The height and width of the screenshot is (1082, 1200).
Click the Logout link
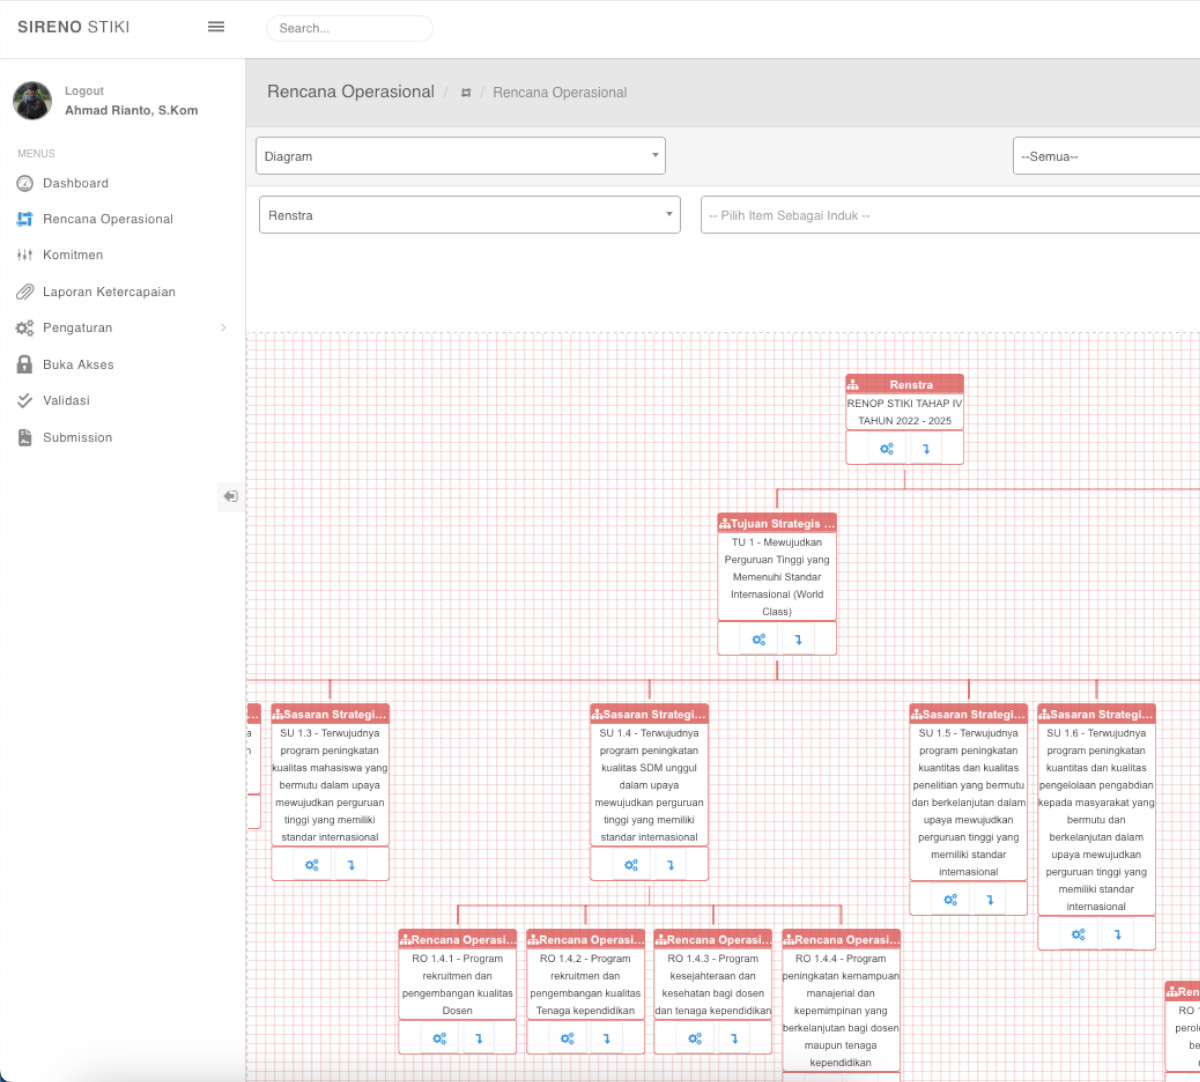(x=84, y=91)
